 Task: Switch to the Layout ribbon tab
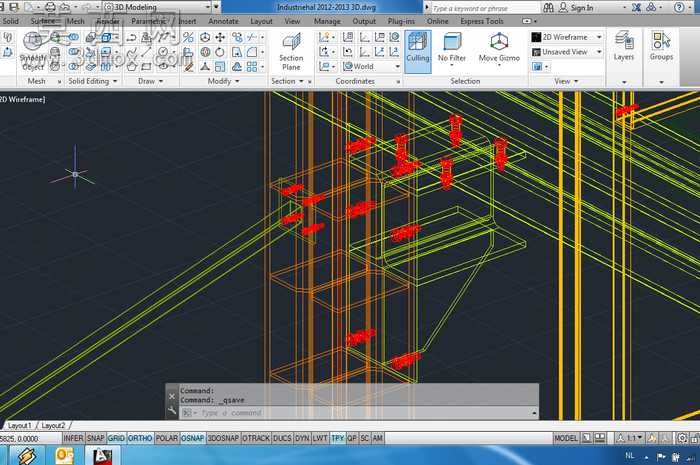[x=261, y=21]
